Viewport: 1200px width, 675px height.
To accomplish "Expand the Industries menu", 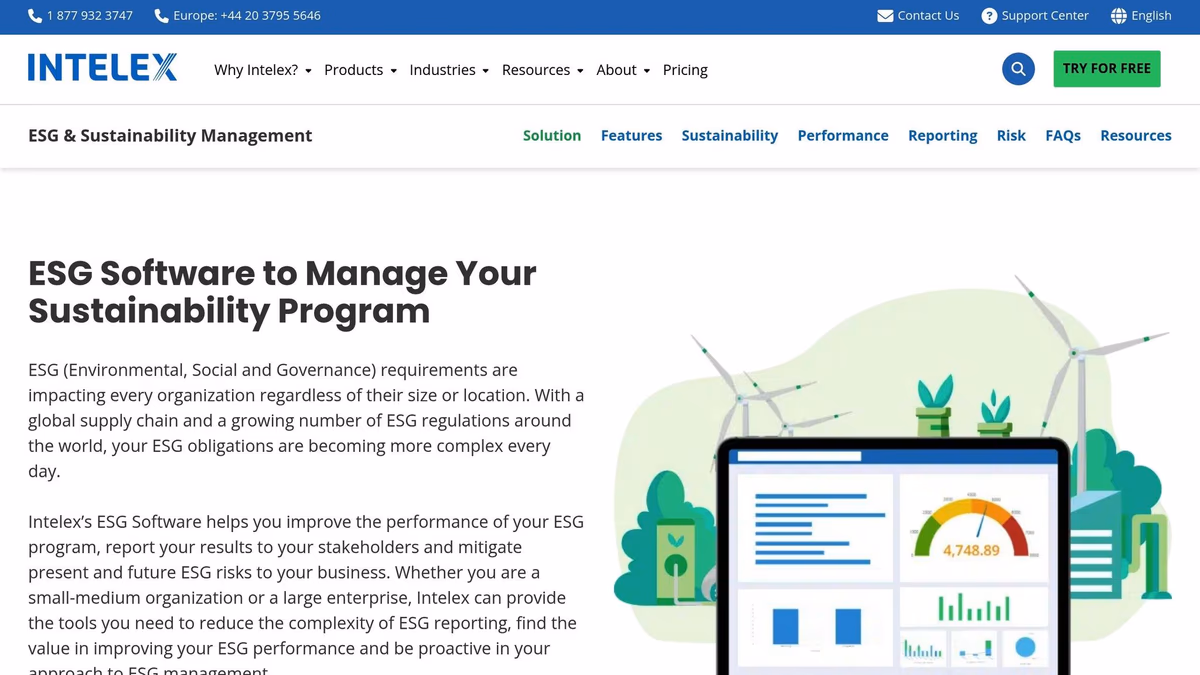I will point(449,70).
